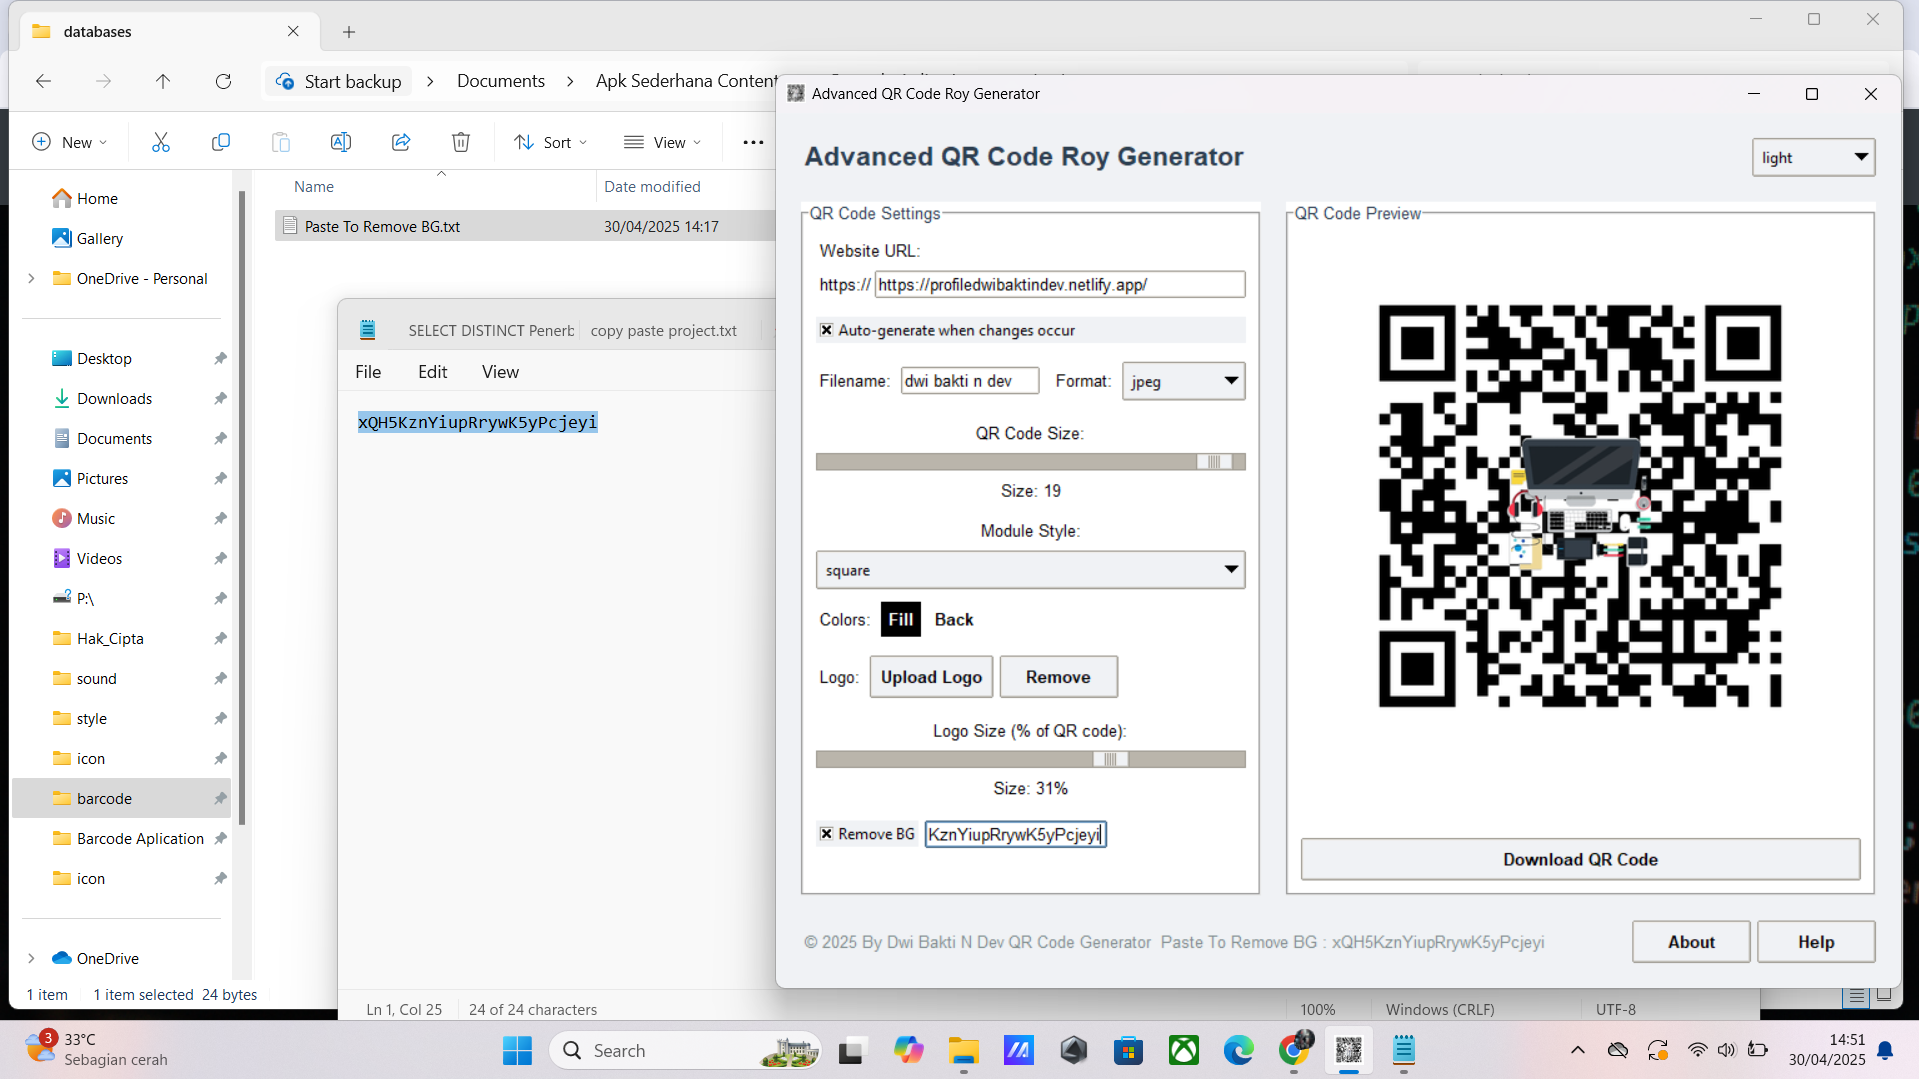Screen dimensions: 1919x1079
Task: Open the About dialog
Action: pyautogui.click(x=1691, y=942)
